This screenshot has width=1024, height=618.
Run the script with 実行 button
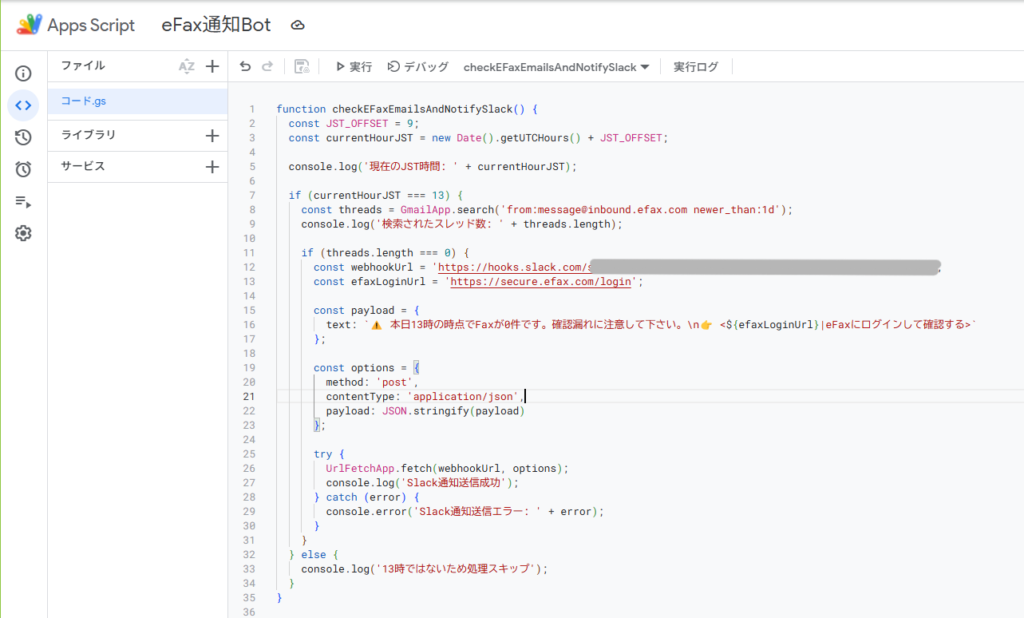click(353, 67)
